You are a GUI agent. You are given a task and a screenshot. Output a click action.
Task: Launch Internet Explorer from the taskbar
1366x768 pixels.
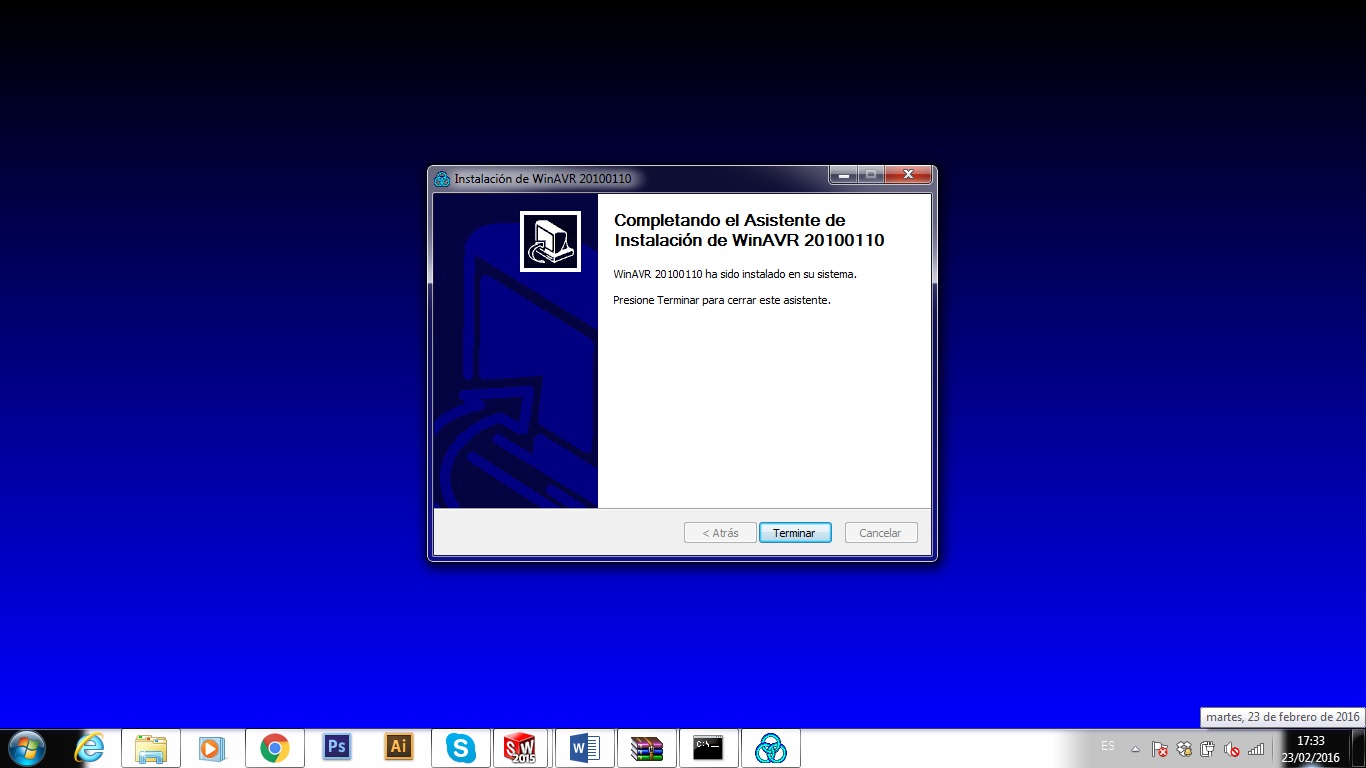89,748
